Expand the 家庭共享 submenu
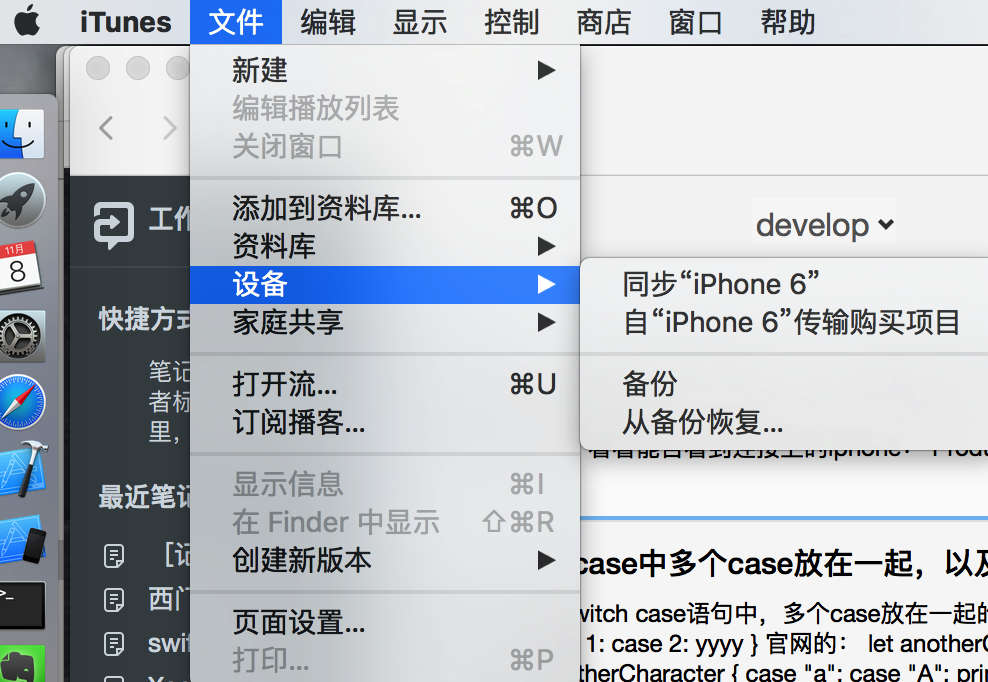988x682 pixels. coord(385,322)
